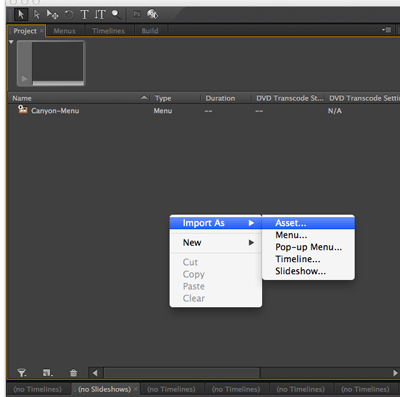The image size is (400, 397).
Task: Click the Canyon-Menu item icon
Action: pyautogui.click(x=23, y=109)
